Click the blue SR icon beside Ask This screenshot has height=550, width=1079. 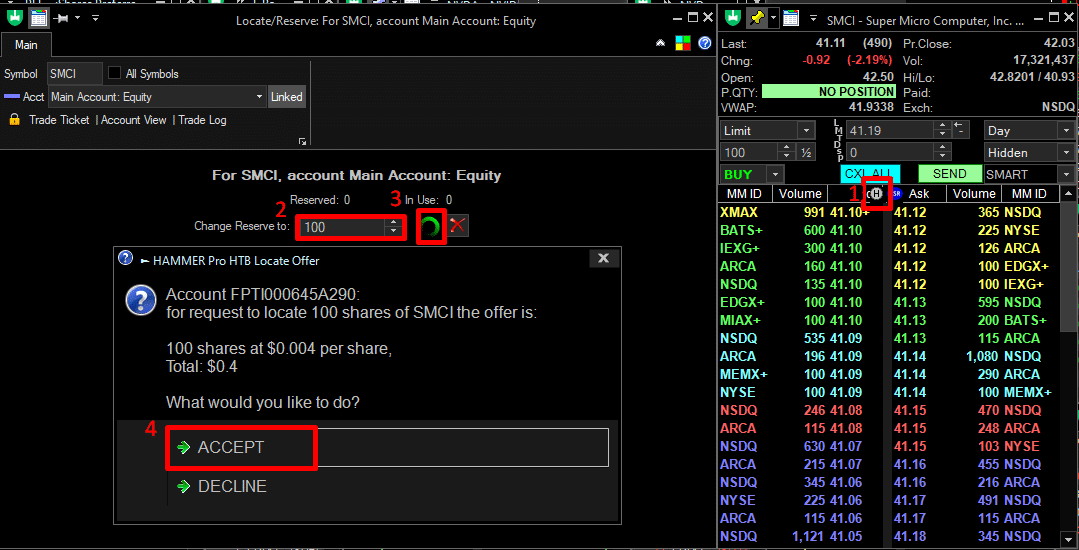coord(895,194)
